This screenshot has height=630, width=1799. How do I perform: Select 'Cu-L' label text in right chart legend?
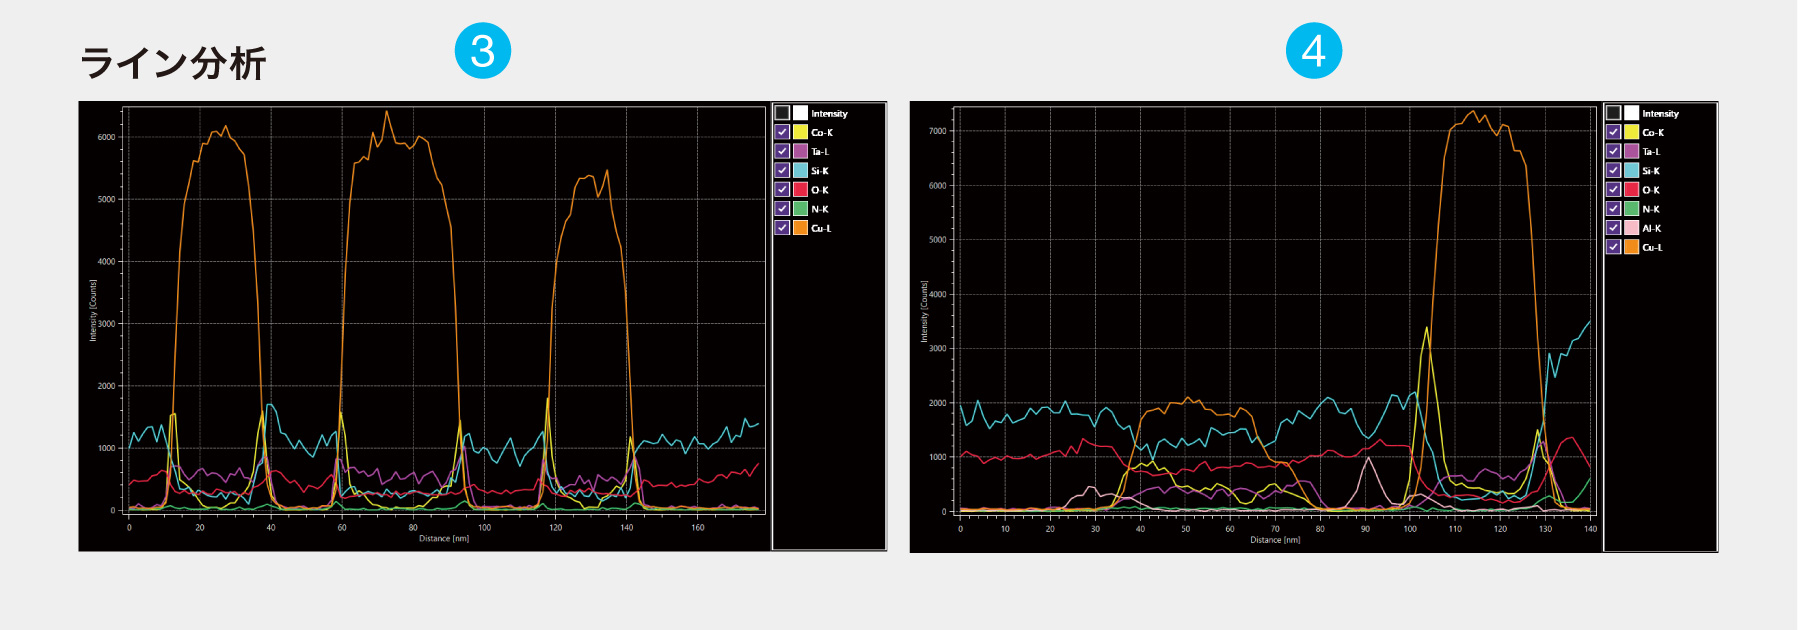point(1652,247)
